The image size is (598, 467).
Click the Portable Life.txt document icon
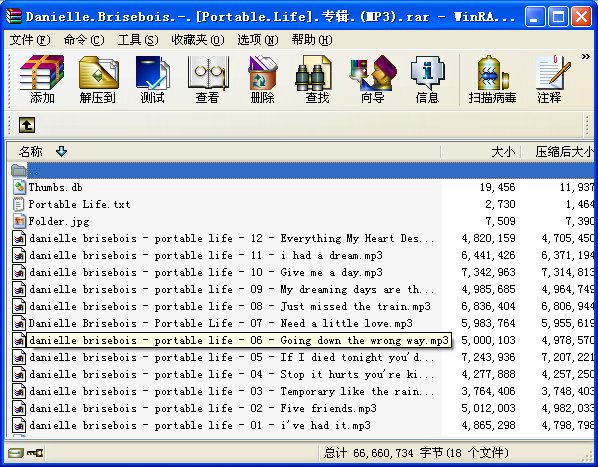(x=19, y=204)
